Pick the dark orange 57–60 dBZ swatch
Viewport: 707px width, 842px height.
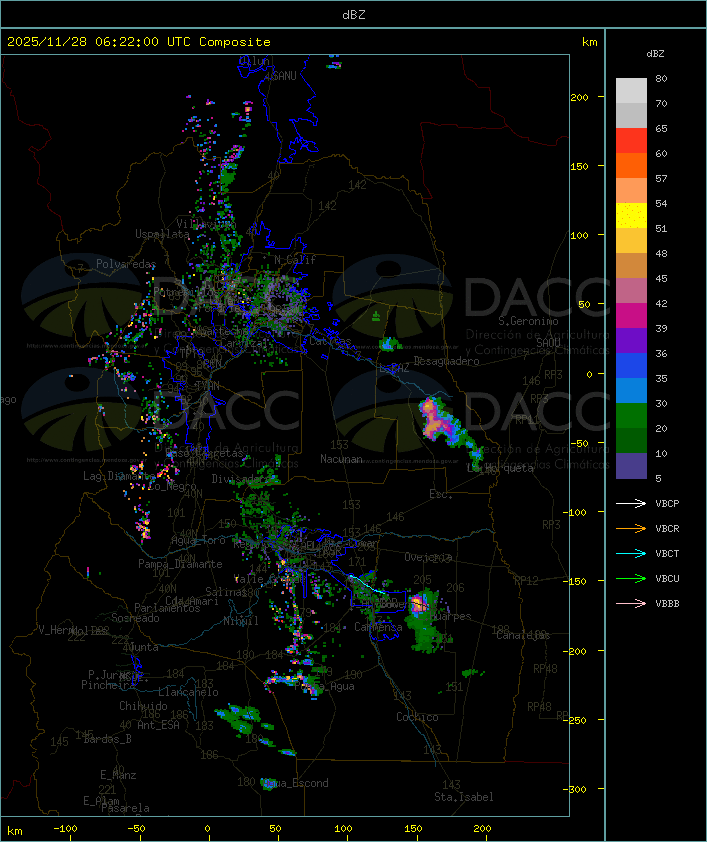click(x=631, y=165)
